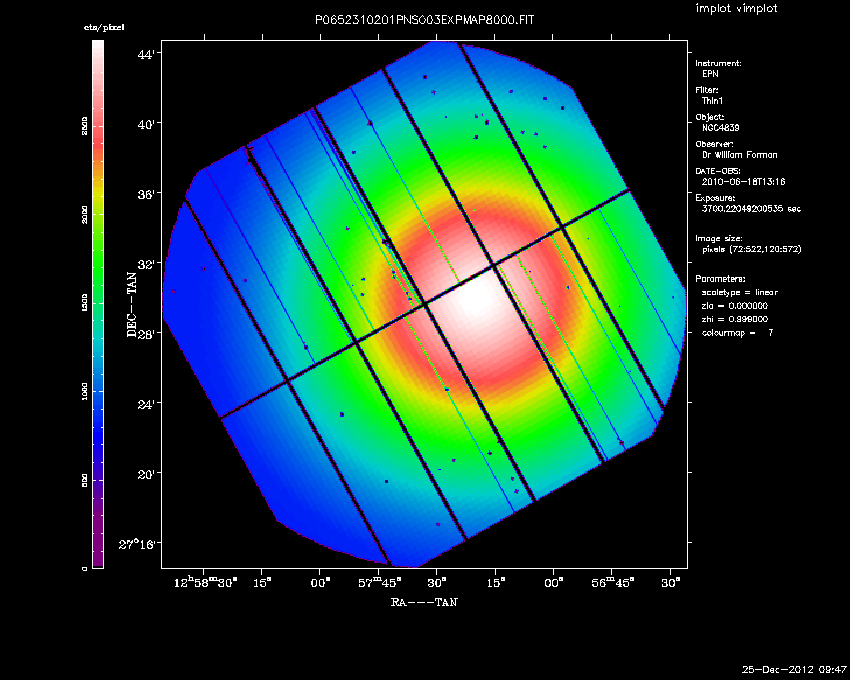The width and height of the screenshot is (850, 680).
Task: Click the image size pixels value
Action: point(752,248)
